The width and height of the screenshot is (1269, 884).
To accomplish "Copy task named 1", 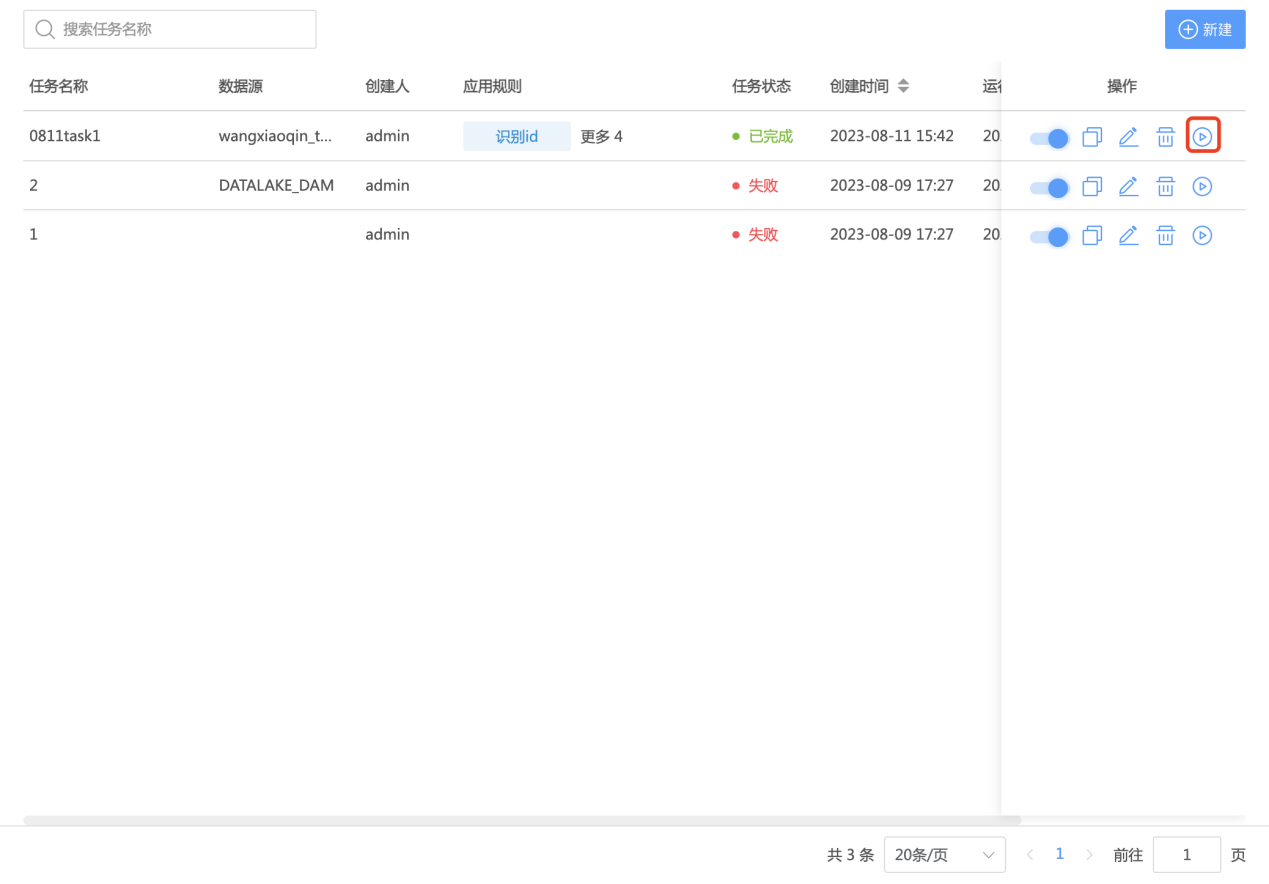I will click(x=1092, y=235).
